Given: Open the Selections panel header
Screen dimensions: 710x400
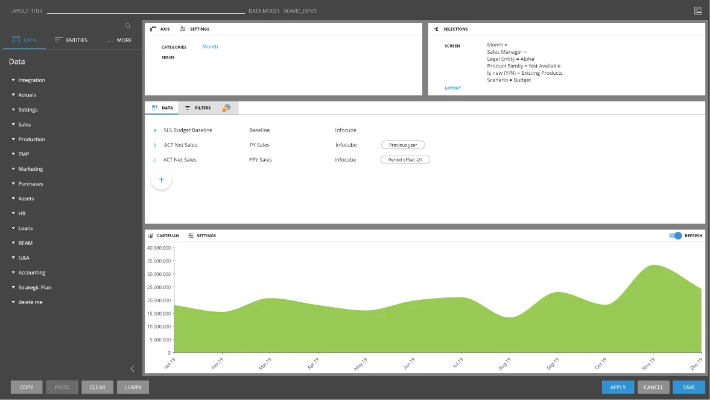Looking at the screenshot, I should tap(453, 29).
